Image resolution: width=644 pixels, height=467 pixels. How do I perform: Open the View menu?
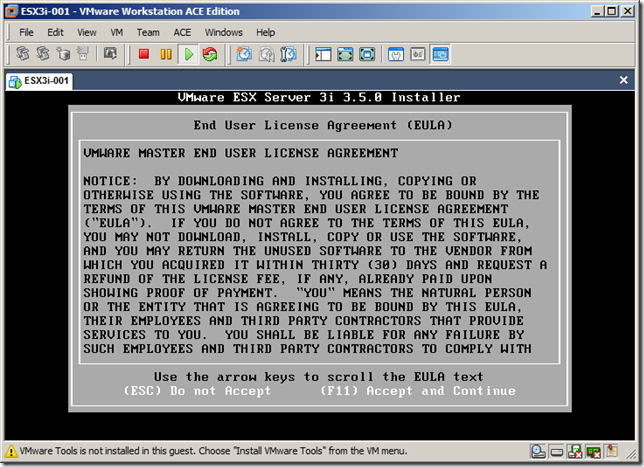pos(87,32)
